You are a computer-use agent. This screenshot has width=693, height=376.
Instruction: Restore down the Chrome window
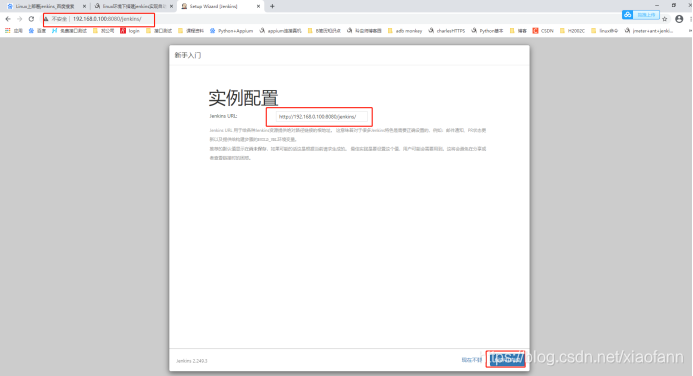[x=674, y=5]
